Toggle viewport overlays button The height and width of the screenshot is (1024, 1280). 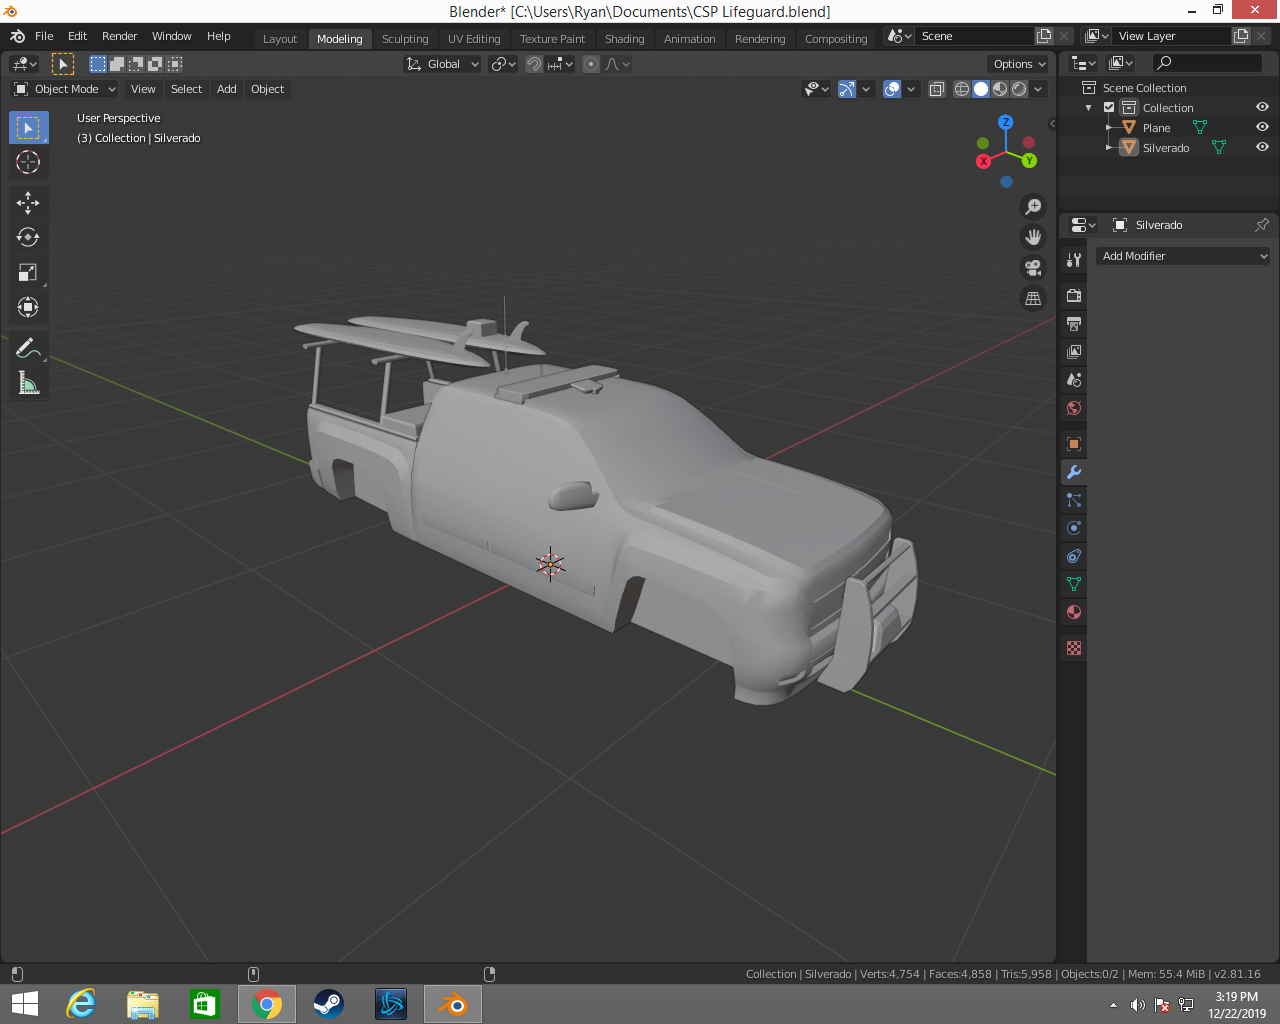click(892, 89)
